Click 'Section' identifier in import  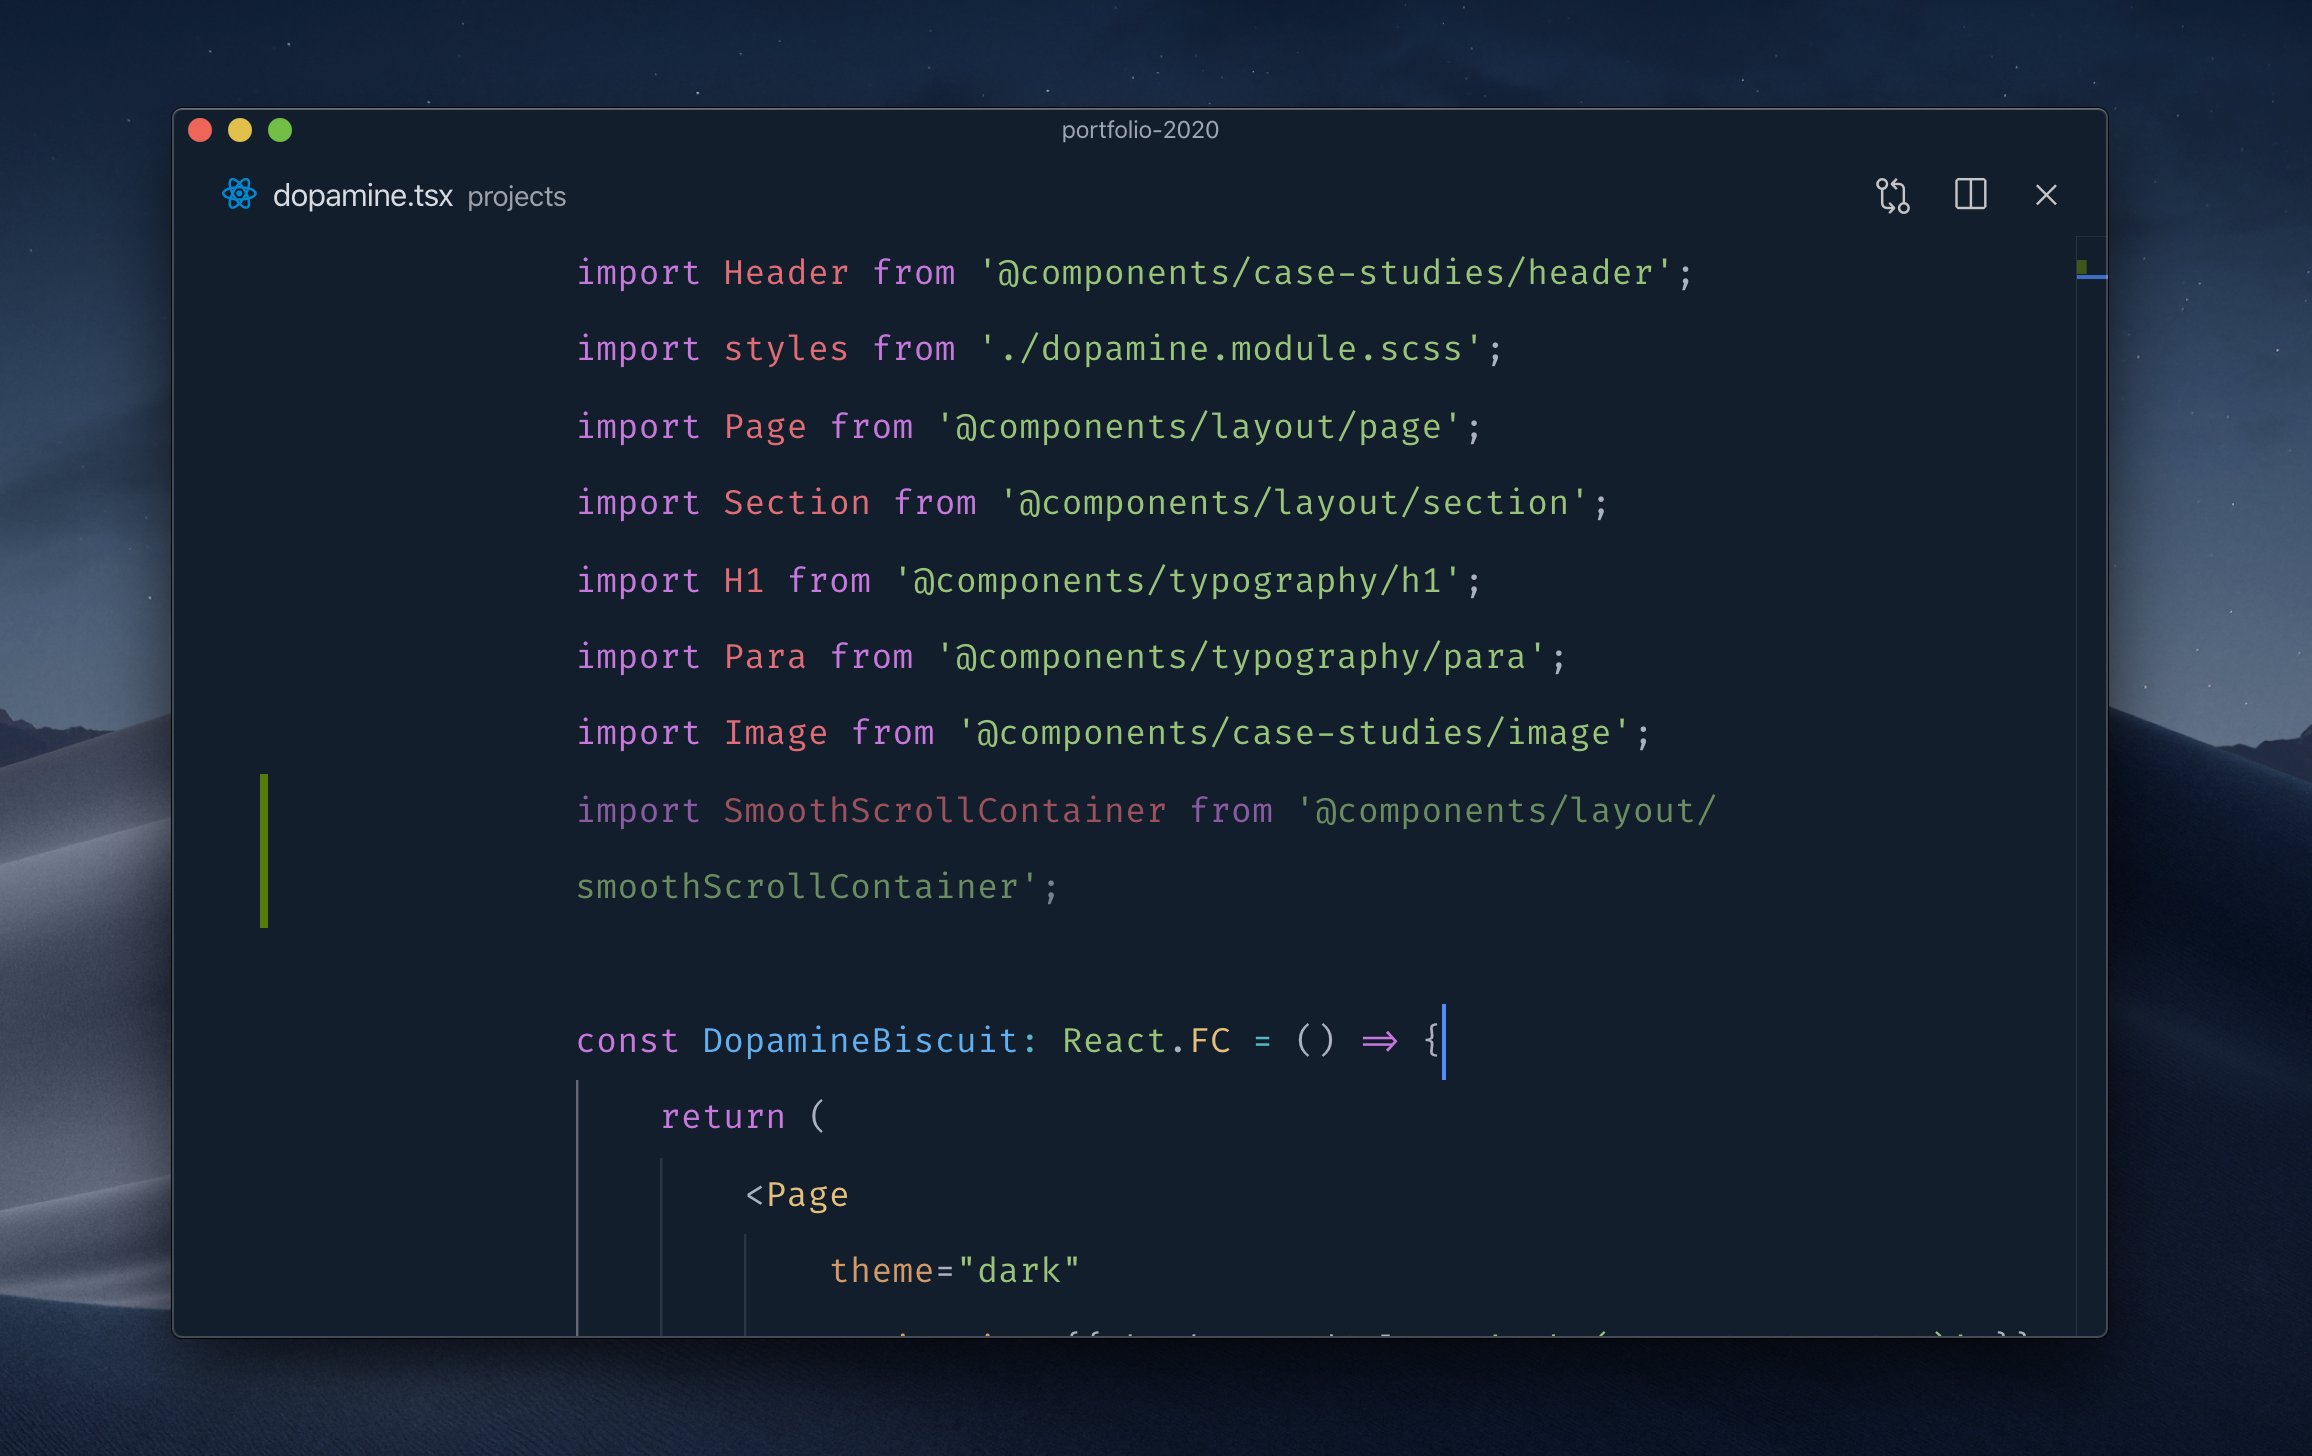pyautogui.click(x=797, y=503)
